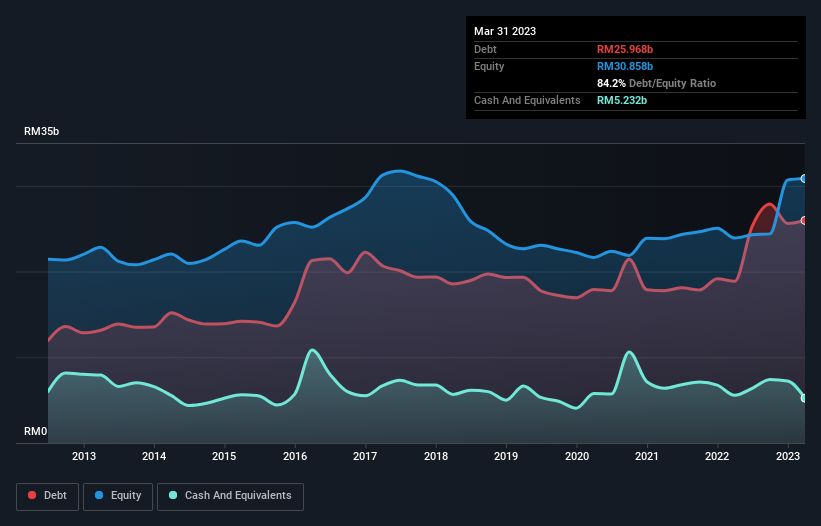821x526 pixels.
Task: Click the RM25.968b debt value
Action: coord(625,49)
